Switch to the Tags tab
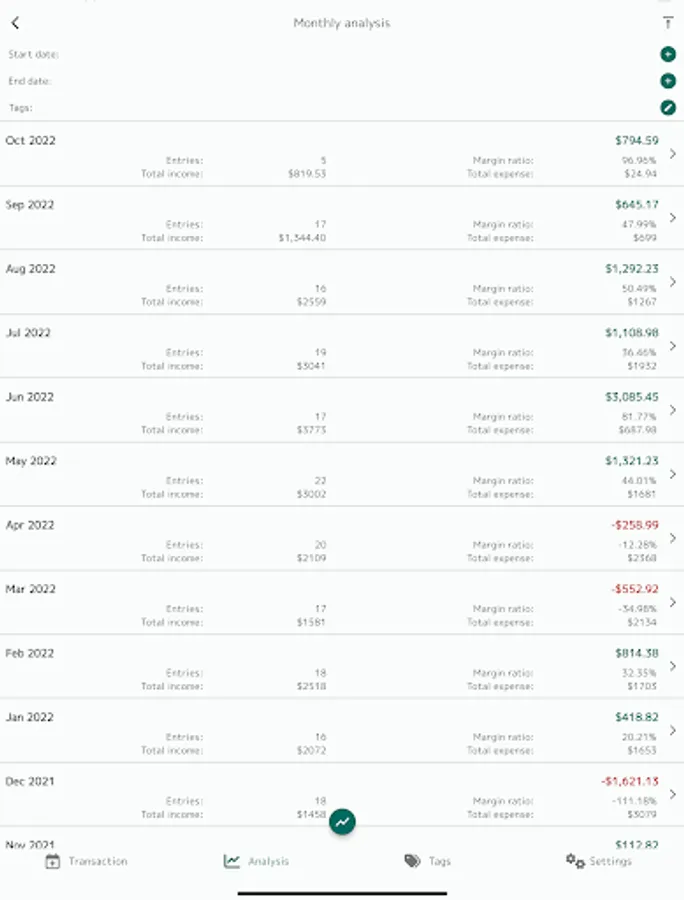The width and height of the screenshot is (684, 900). [x=427, y=861]
